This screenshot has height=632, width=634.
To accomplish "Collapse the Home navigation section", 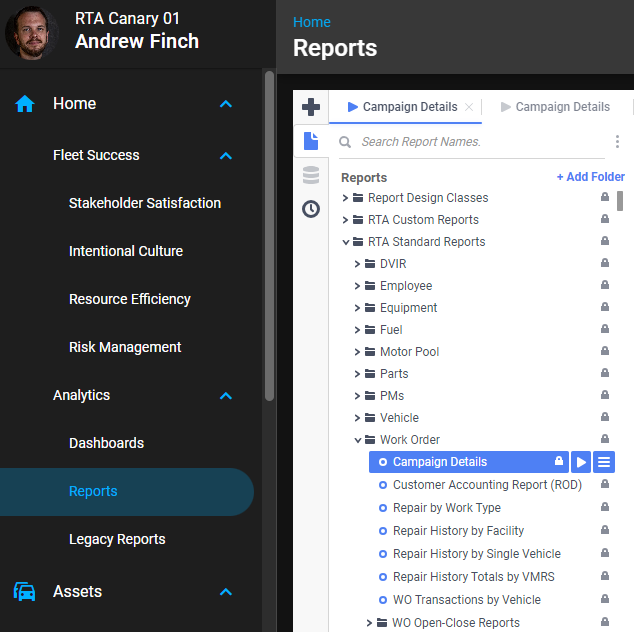I will point(226,104).
